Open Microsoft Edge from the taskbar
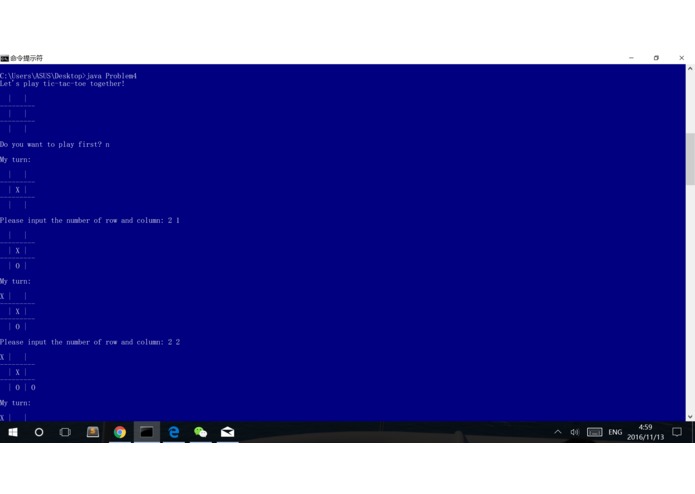The width and height of the screenshot is (695, 494). pyautogui.click(x=174, y=432)
